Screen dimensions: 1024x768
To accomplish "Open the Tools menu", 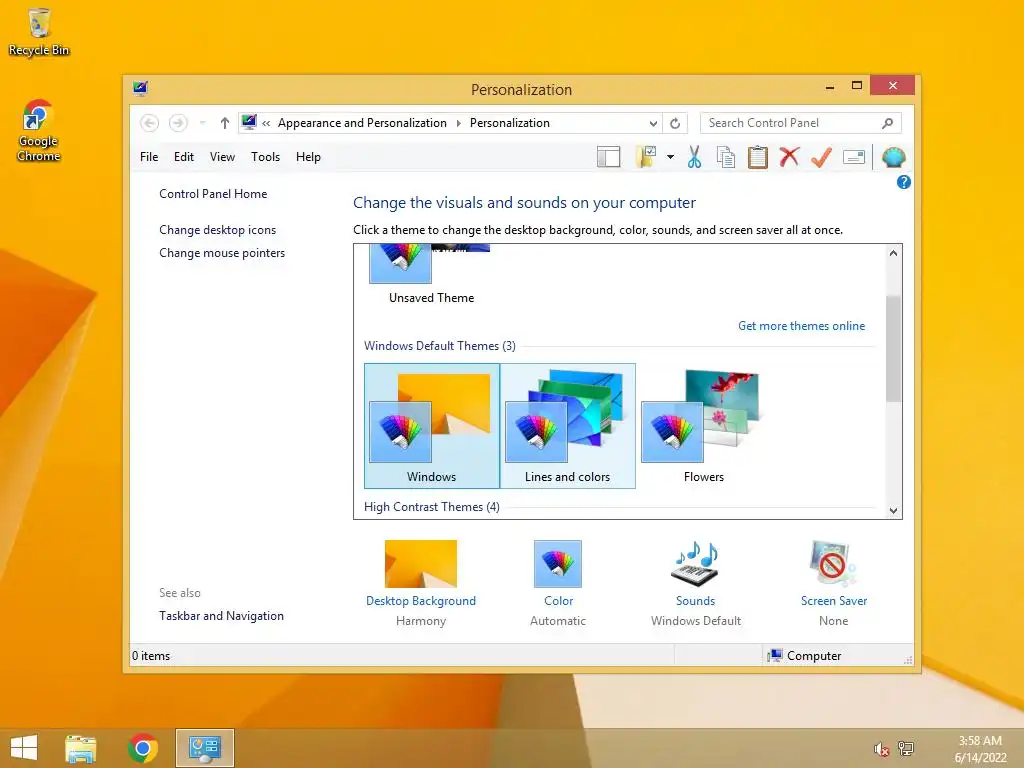I will pyautogui.click(x=265, y=157).
